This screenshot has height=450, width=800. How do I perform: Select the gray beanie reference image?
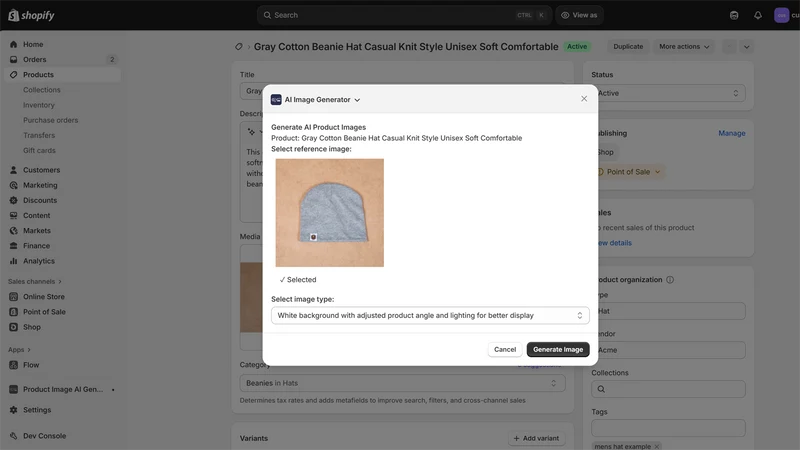330,213
